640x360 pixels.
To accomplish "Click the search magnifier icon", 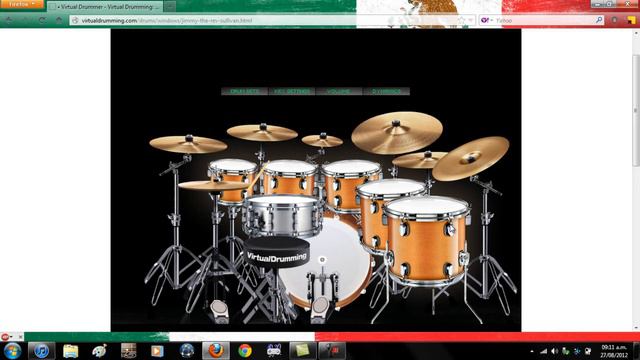I will tap(599, 20).
